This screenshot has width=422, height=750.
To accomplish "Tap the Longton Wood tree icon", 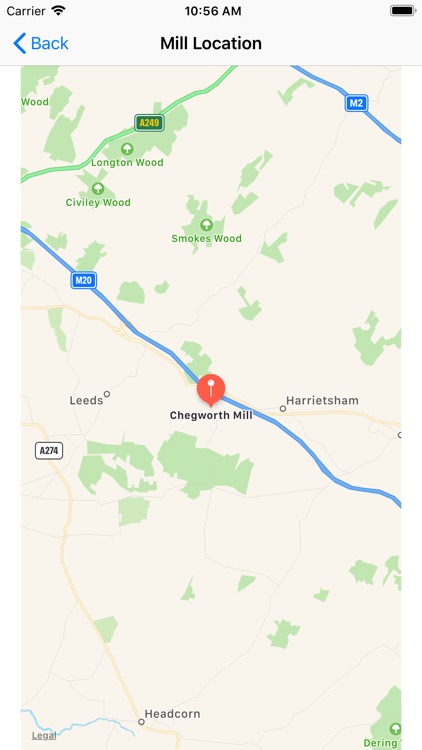I will pos(127,148).
